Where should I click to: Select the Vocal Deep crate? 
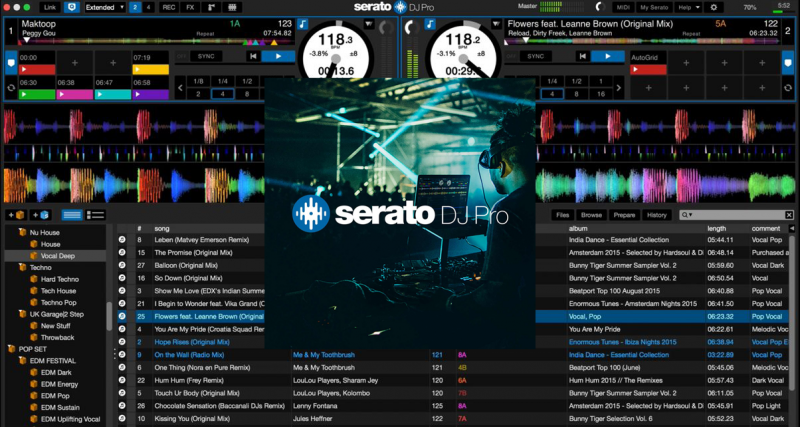point(57,256)
